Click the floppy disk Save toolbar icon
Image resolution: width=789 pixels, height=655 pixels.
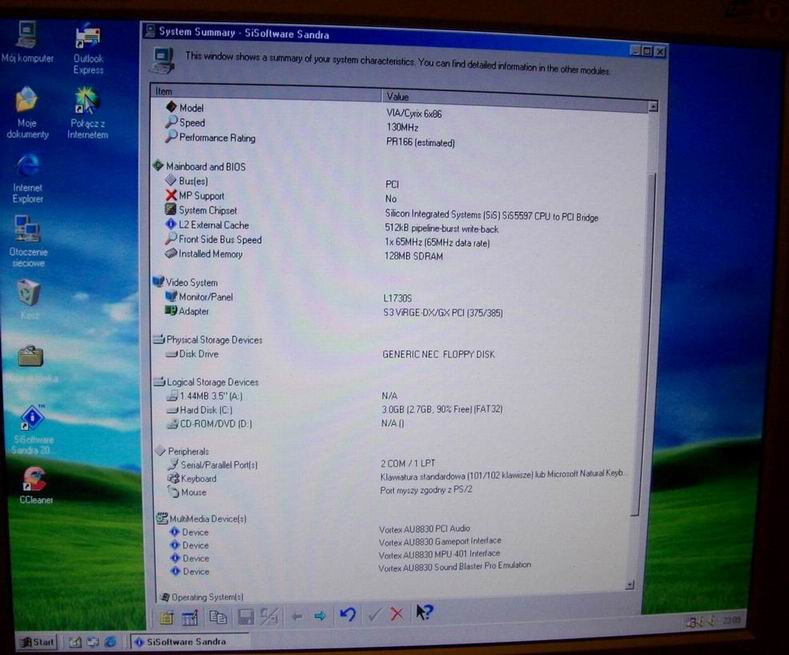point(246,617)
